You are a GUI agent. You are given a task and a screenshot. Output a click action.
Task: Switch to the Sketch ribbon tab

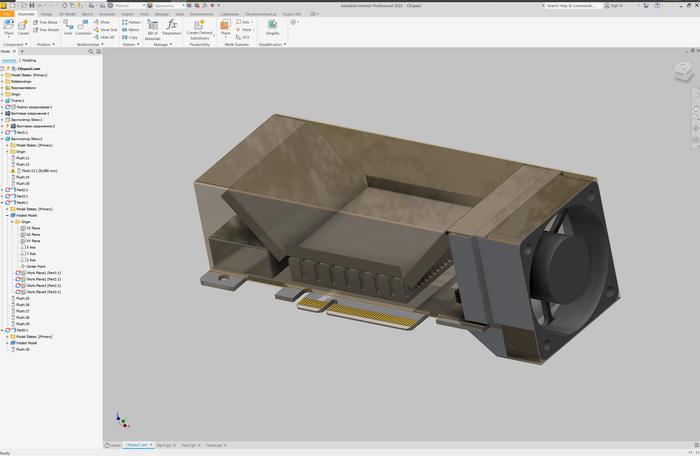coord(87,14)
